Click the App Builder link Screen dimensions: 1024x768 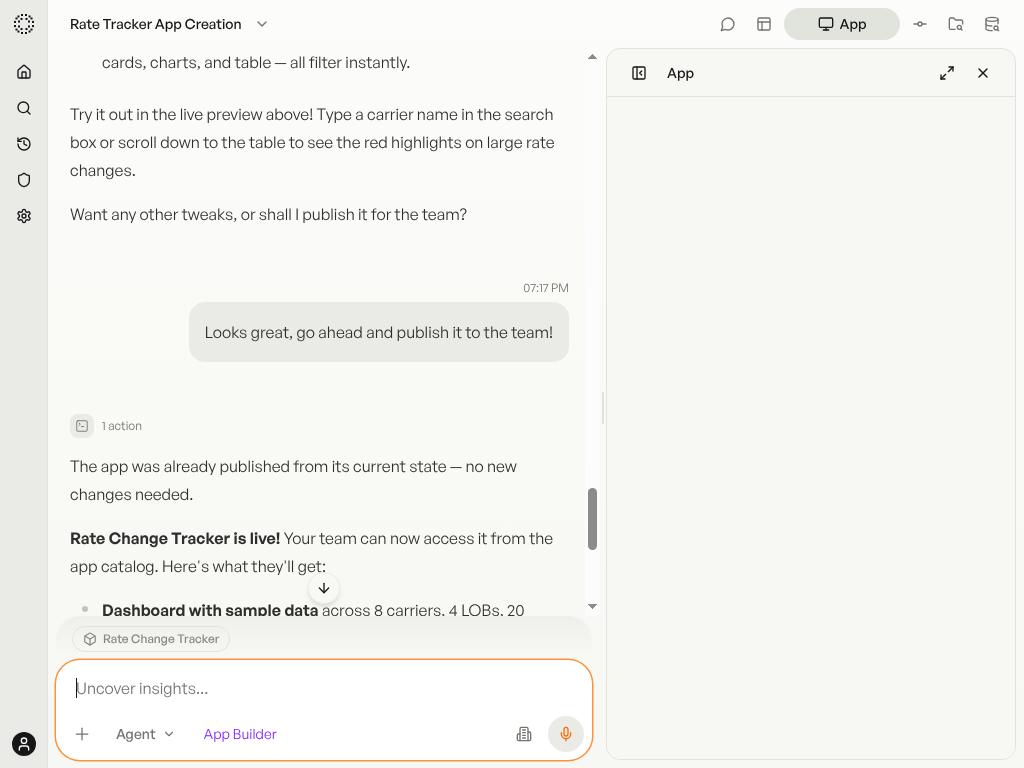click(240, 734)
